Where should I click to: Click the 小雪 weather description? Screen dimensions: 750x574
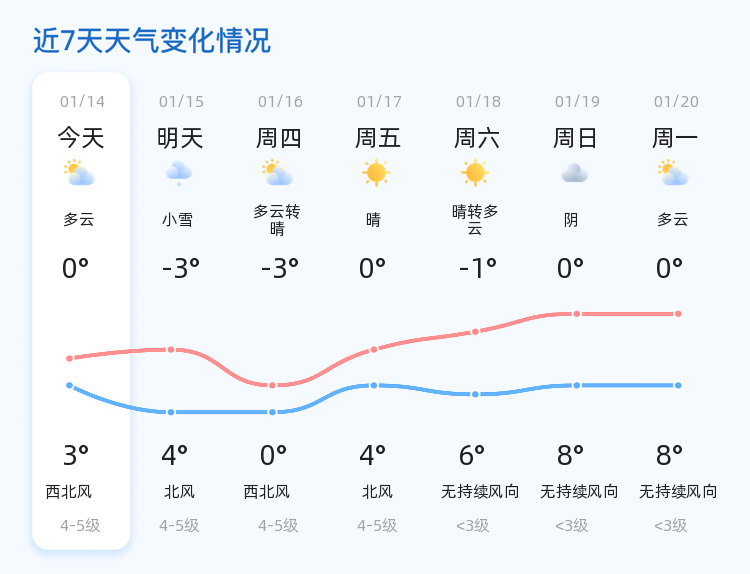click(x=178, y=220)
